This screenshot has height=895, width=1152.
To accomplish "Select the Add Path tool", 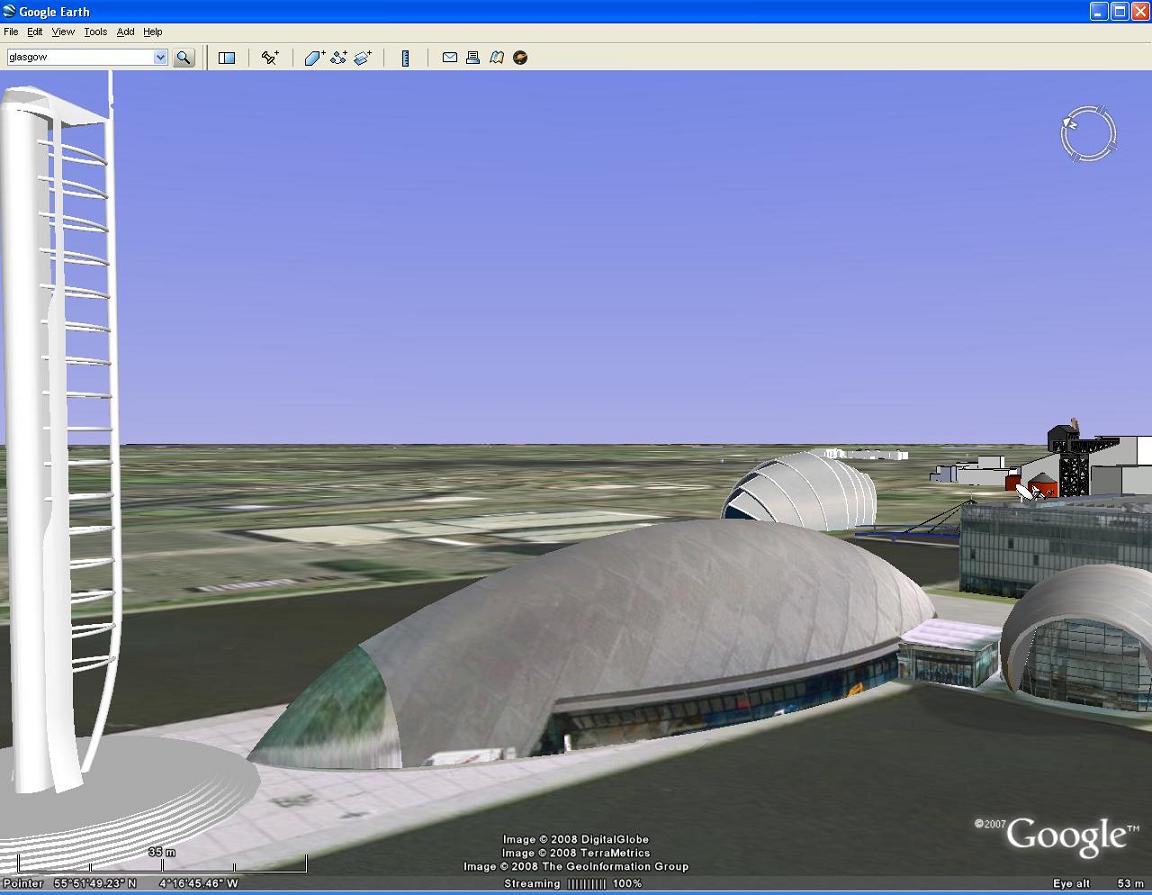I will coord(339,58).
